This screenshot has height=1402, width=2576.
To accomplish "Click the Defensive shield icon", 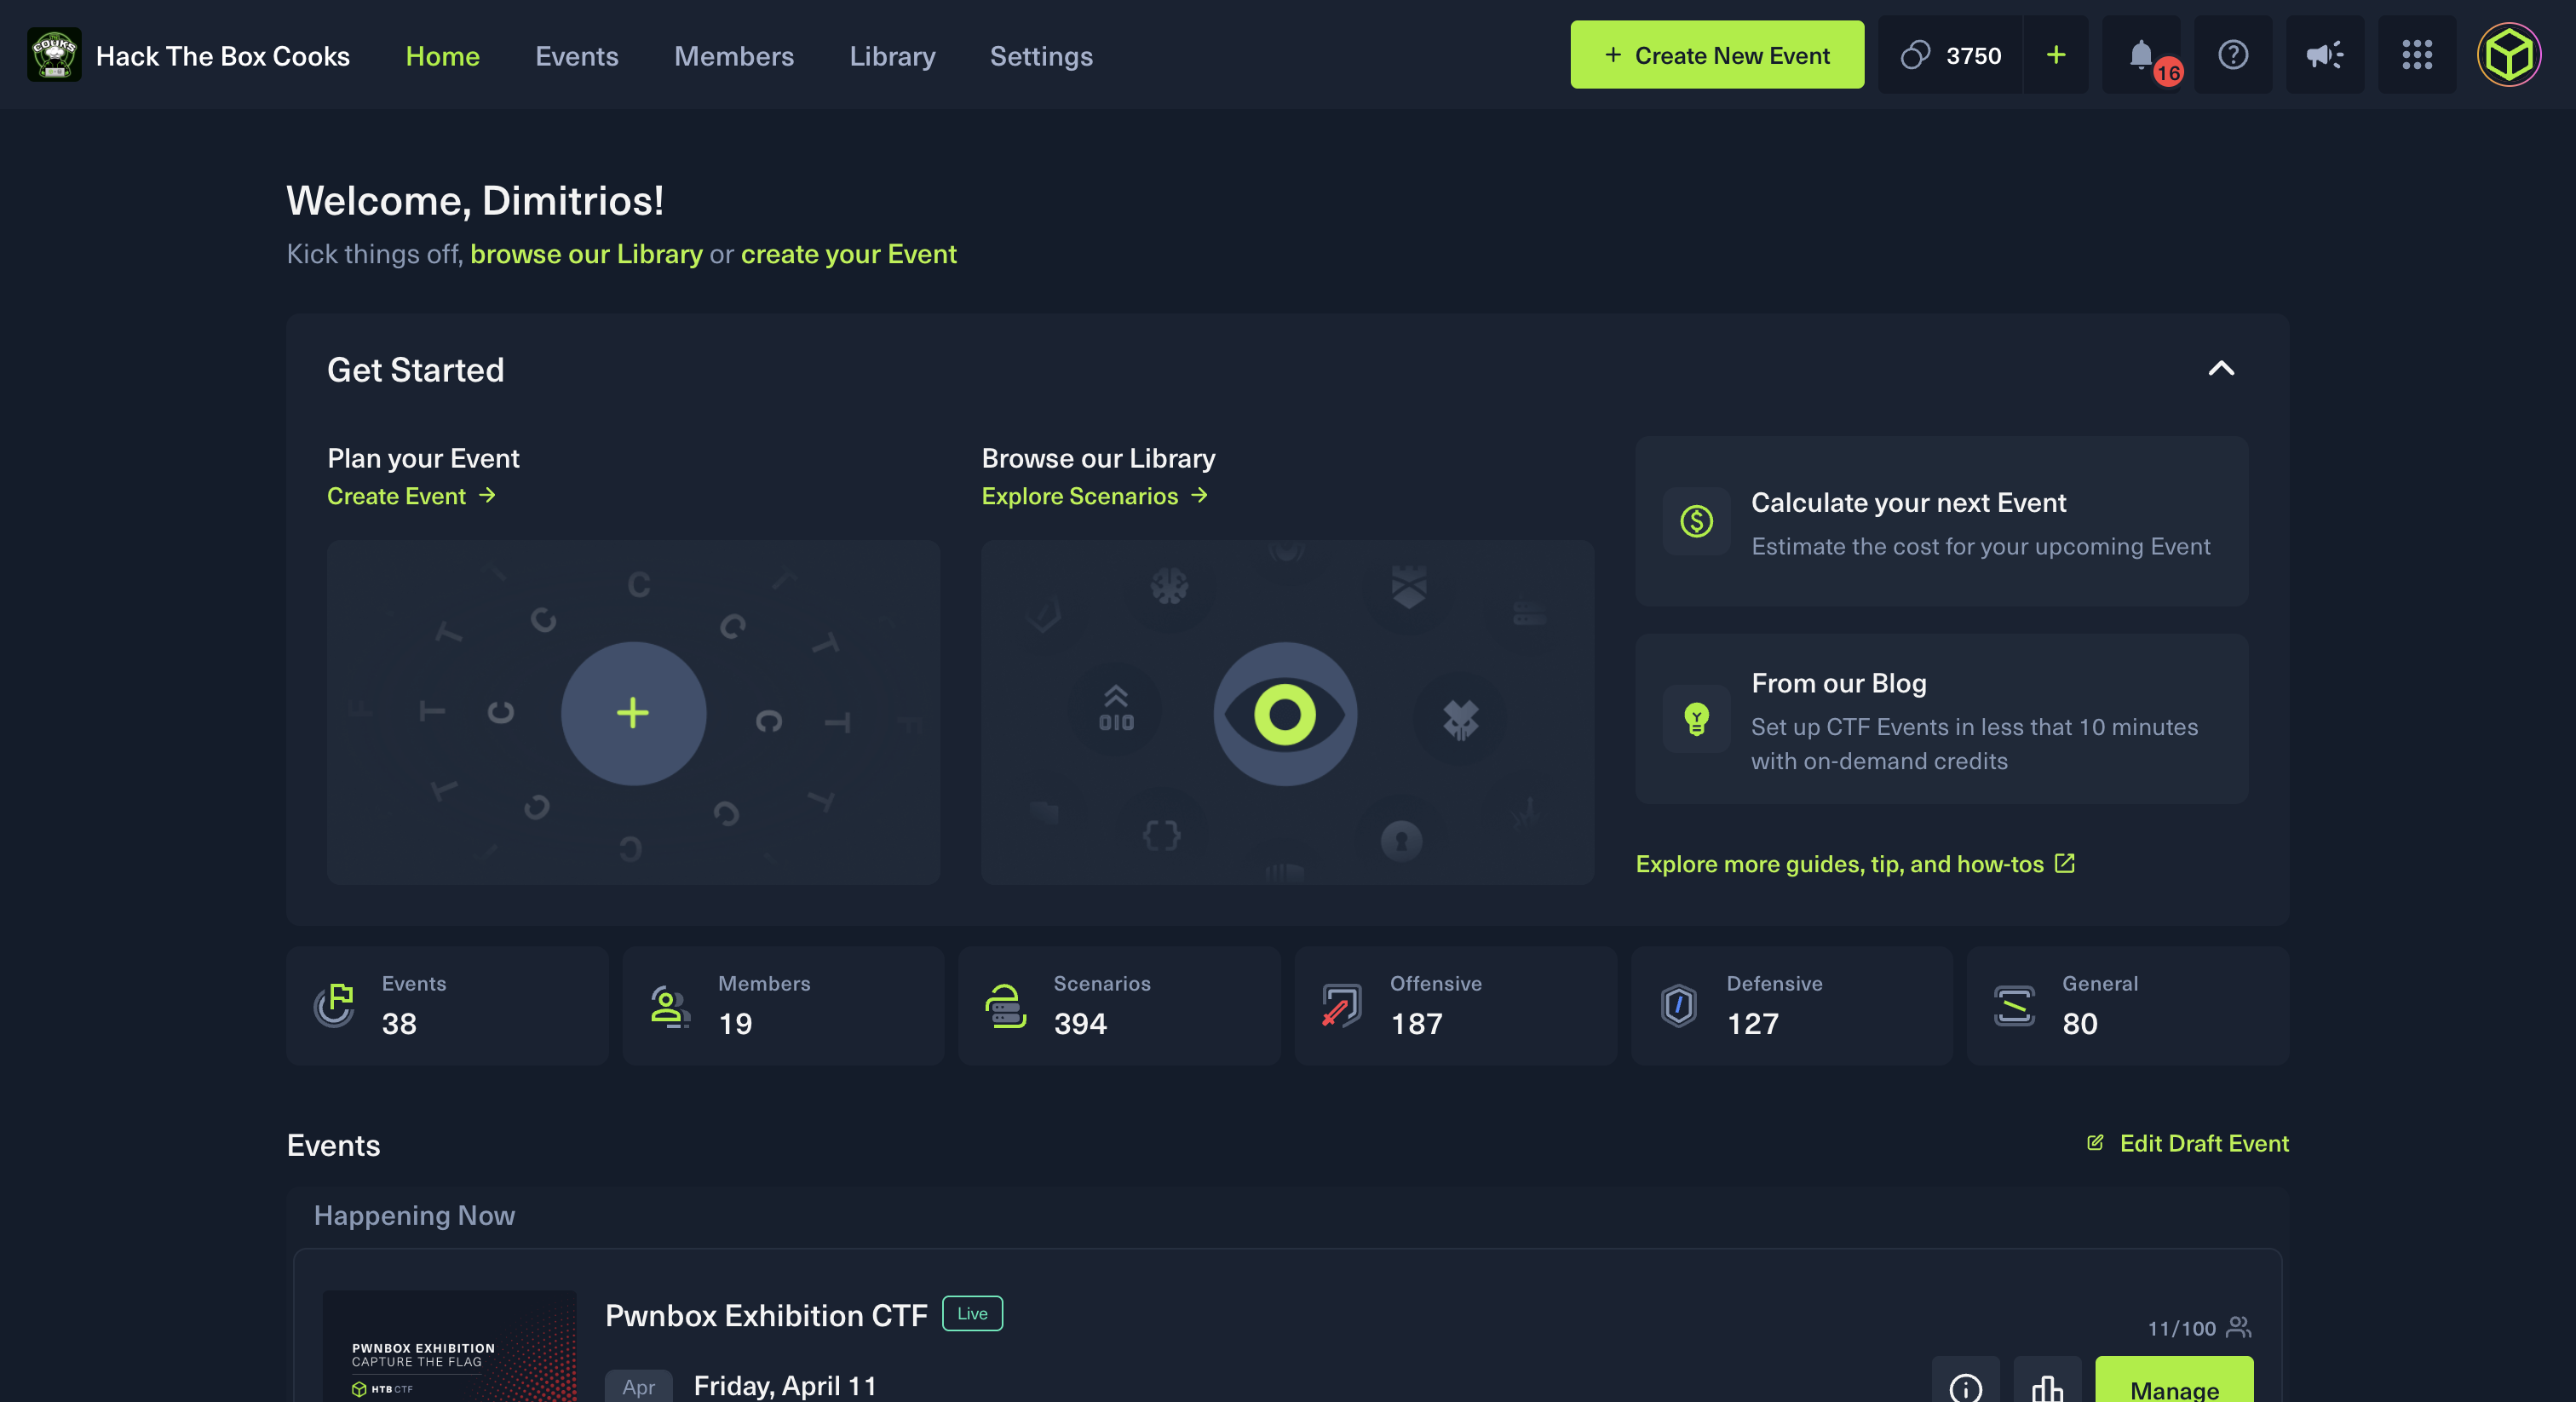I will (1679, 1005).
